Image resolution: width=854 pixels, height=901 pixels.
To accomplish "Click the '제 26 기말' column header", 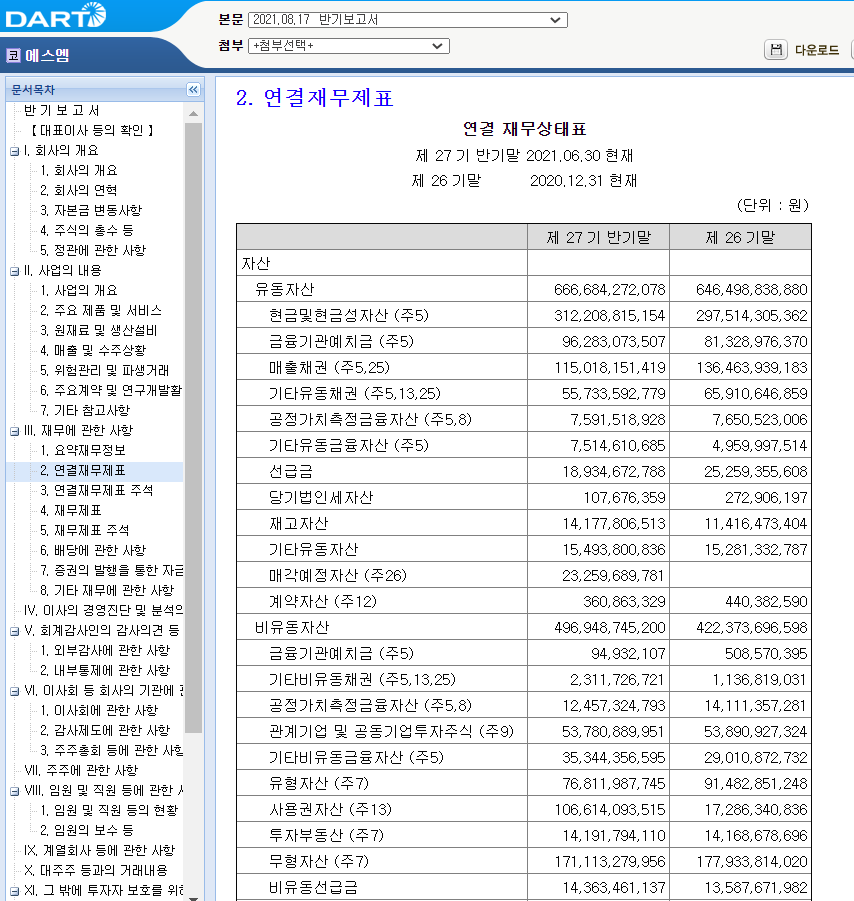I will point(741,237).
